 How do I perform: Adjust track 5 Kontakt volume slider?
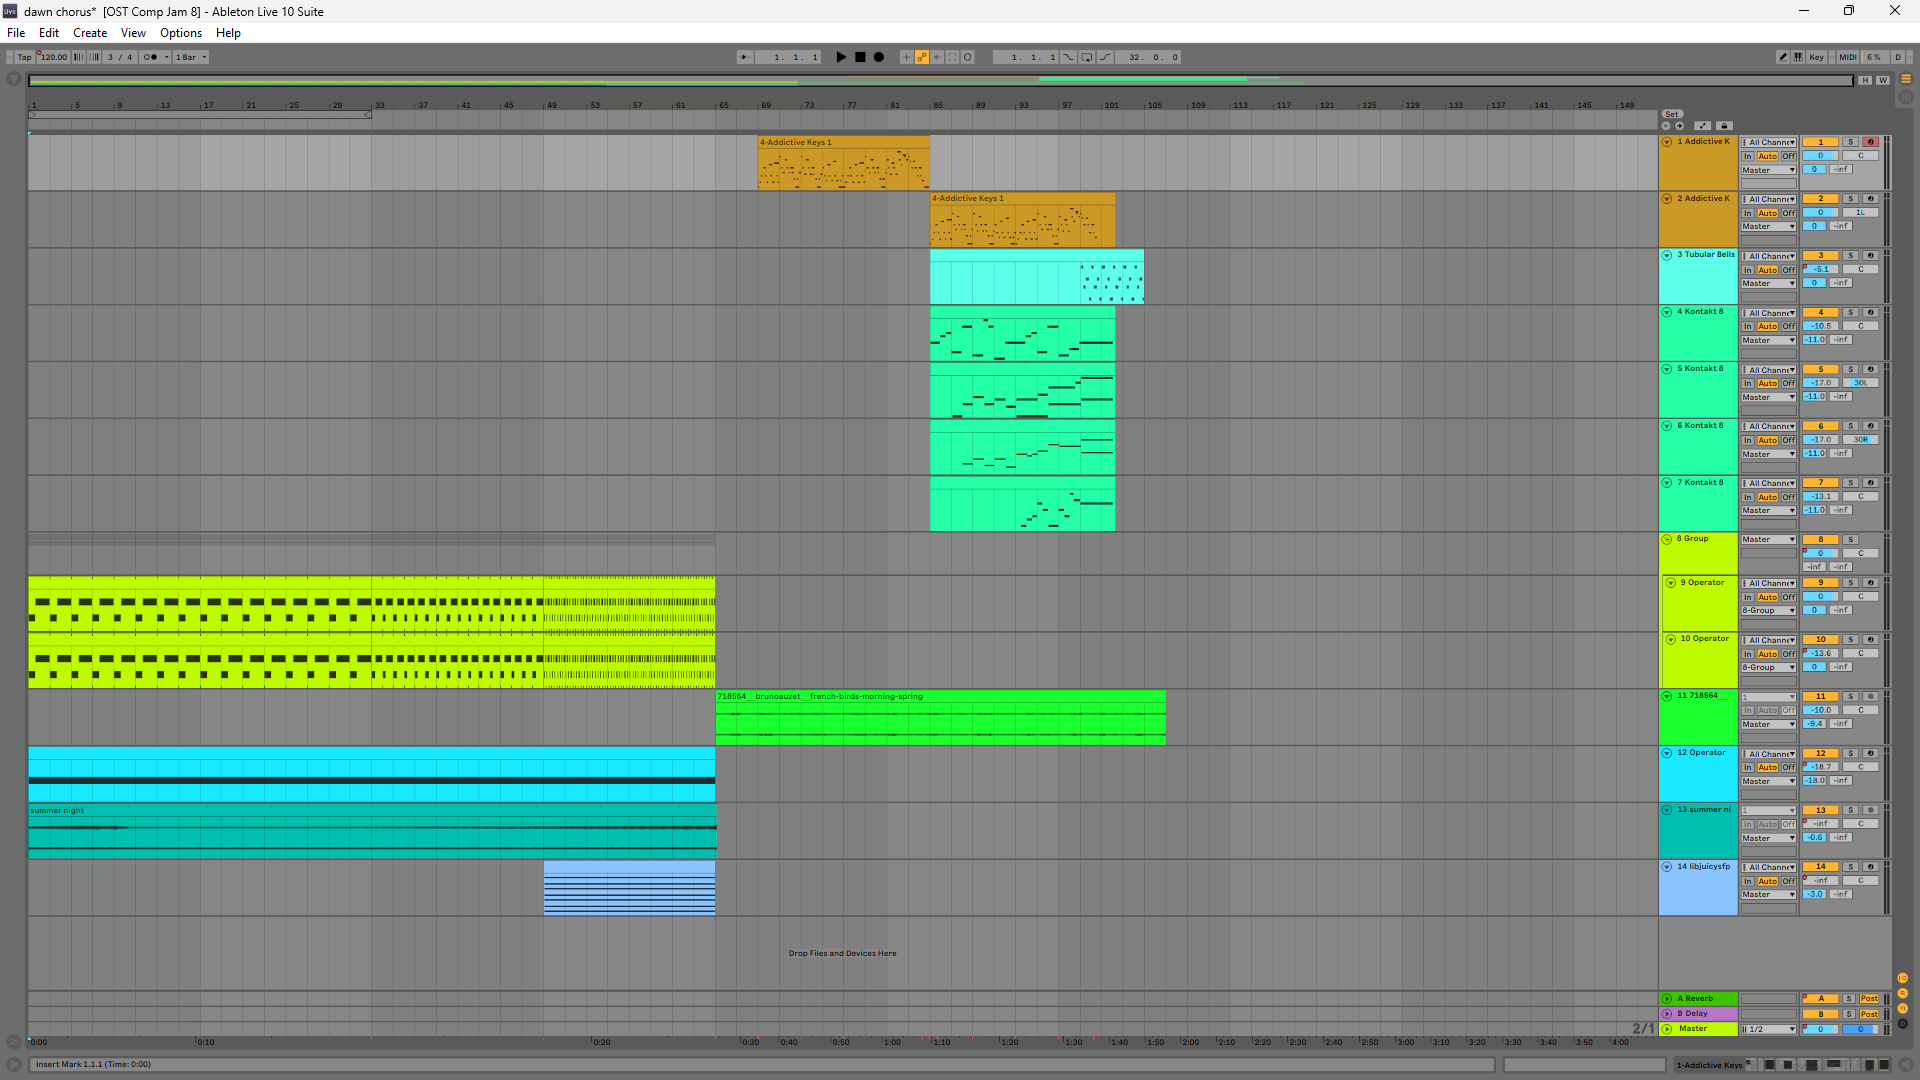(x=1821, y=383)
